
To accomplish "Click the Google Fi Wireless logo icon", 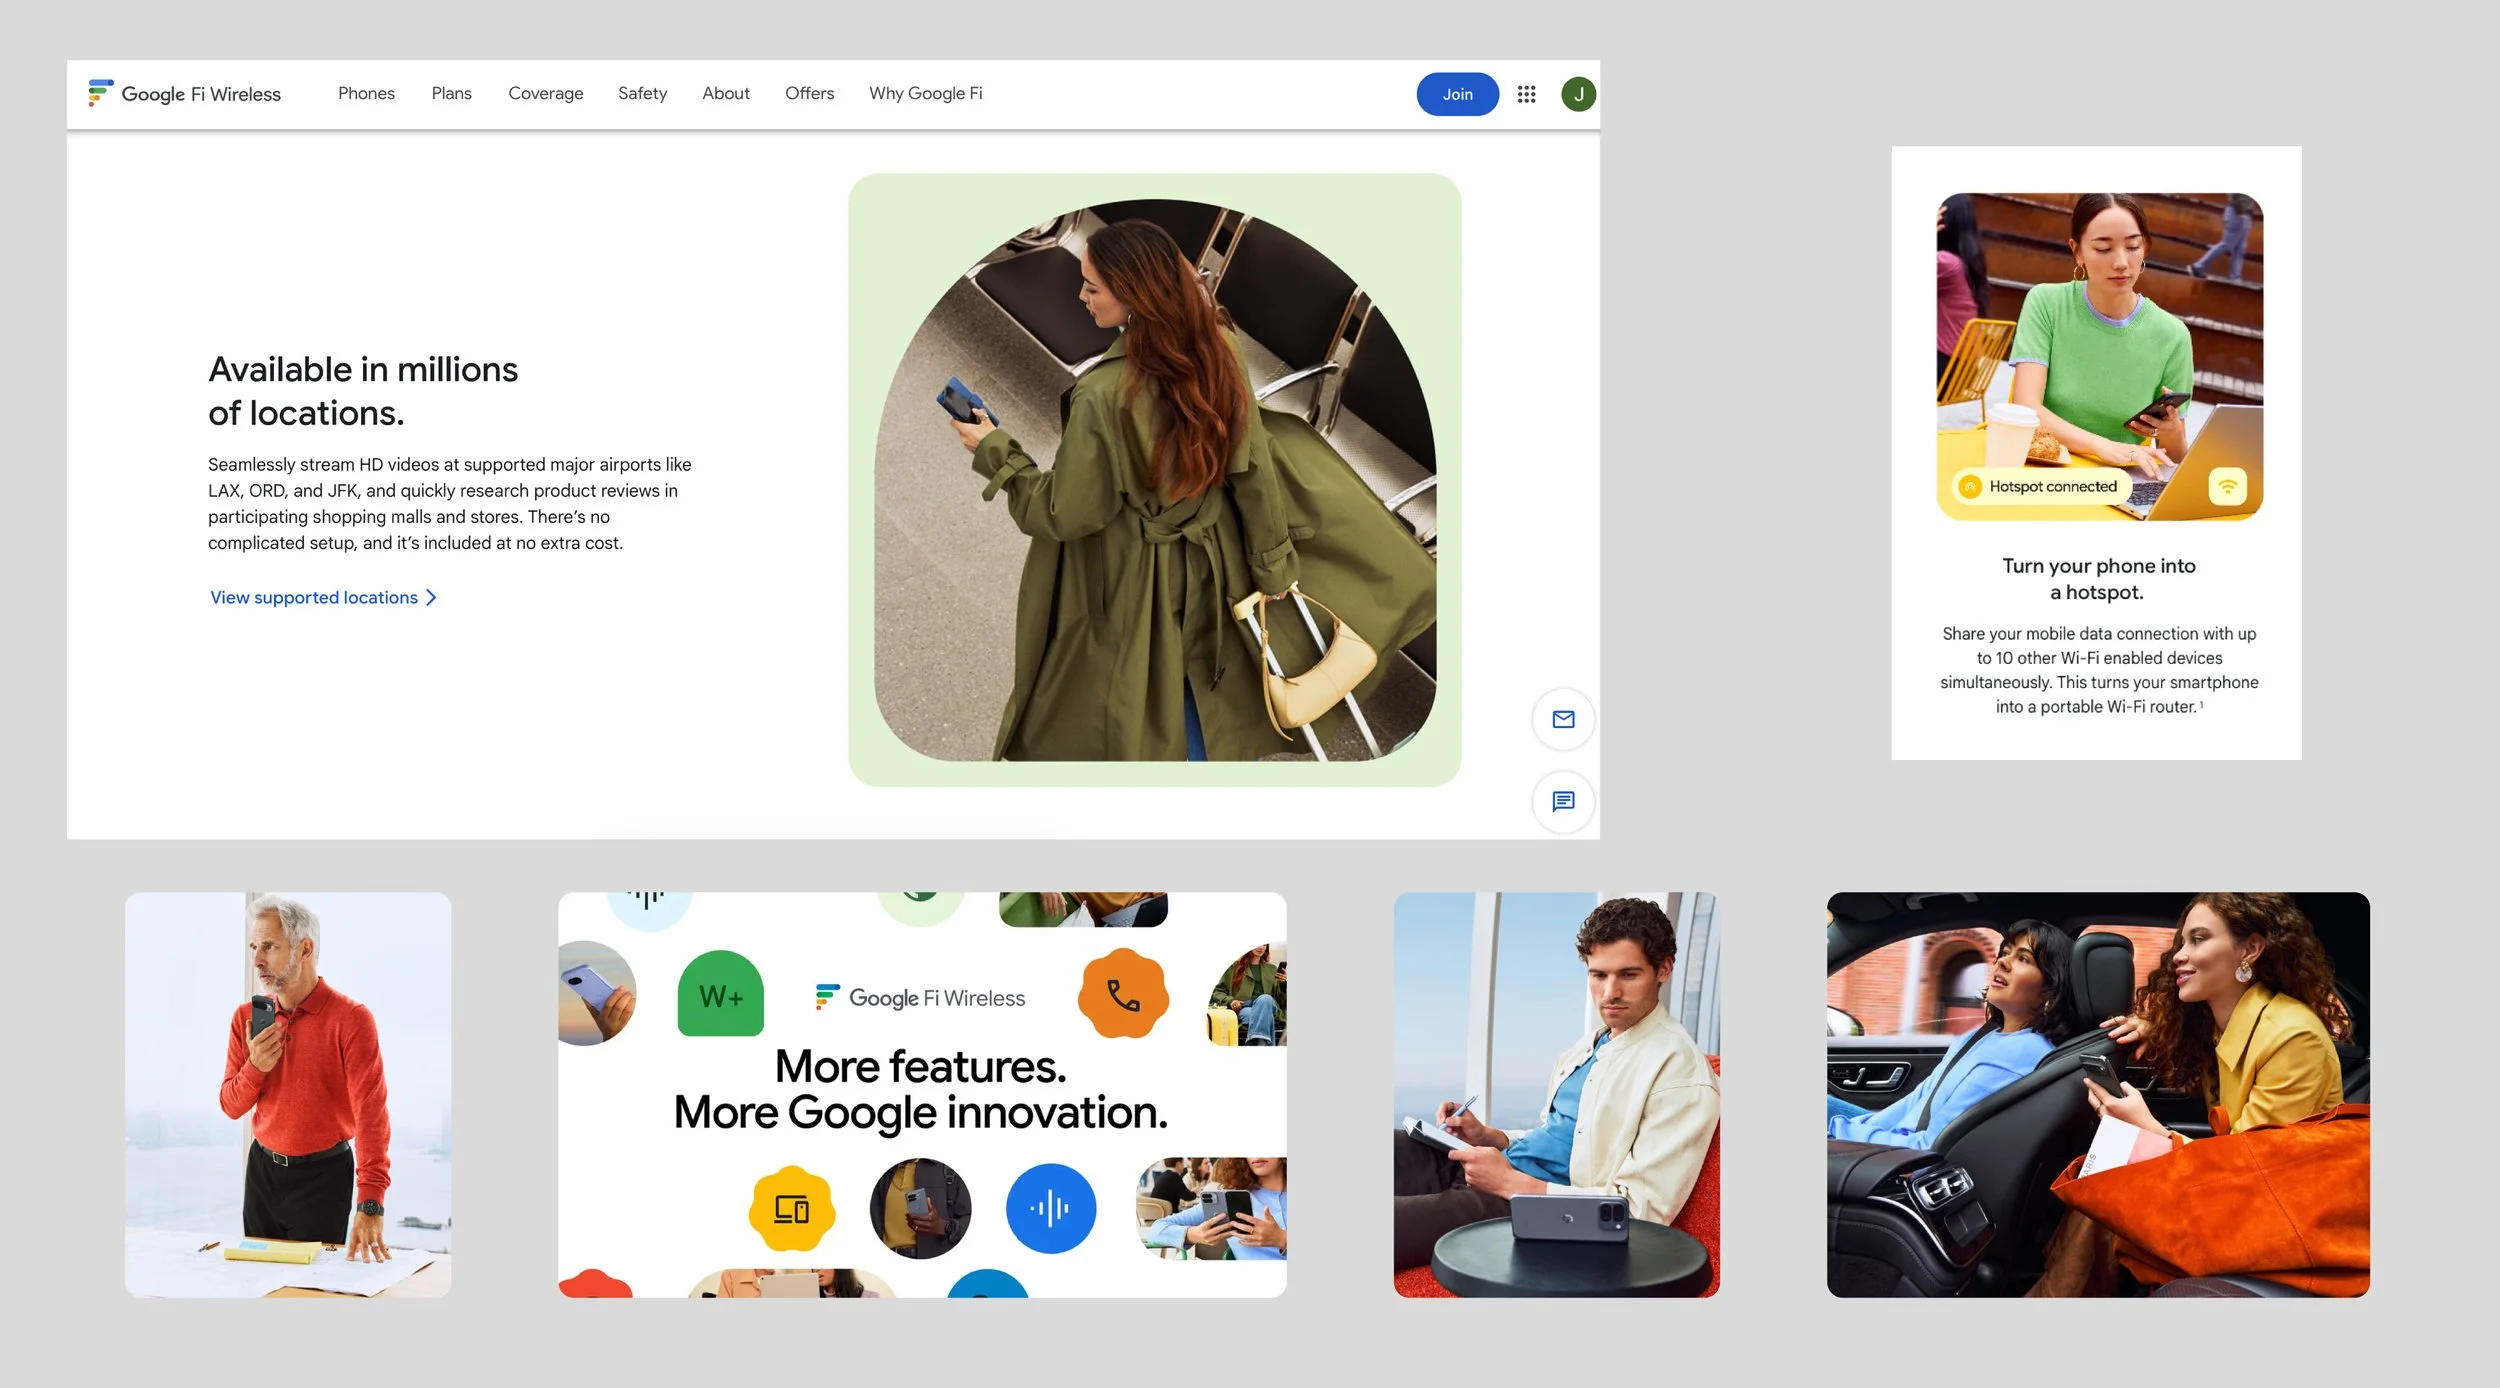I will pyautogui.click(x=100, y=93).
